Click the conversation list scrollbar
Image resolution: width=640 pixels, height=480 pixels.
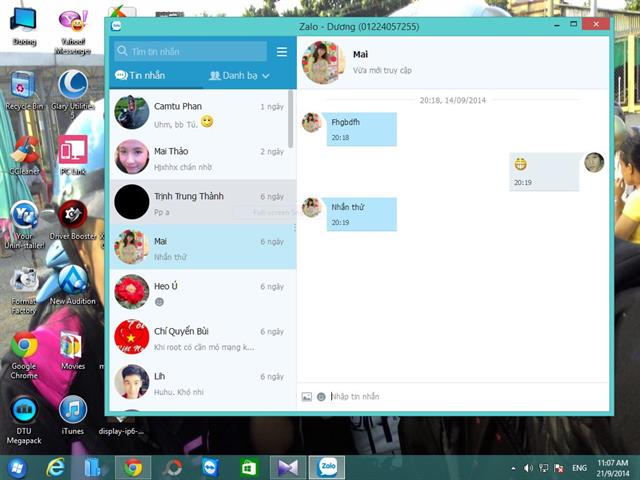pos(291,119)
